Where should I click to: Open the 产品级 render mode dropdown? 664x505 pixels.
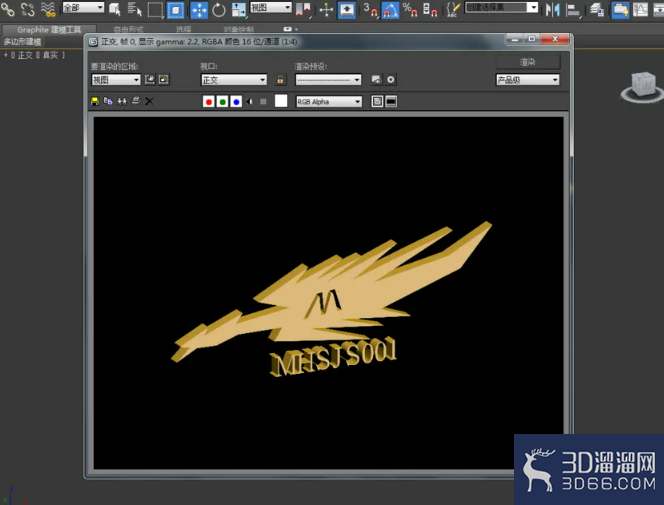click(528, 80)
